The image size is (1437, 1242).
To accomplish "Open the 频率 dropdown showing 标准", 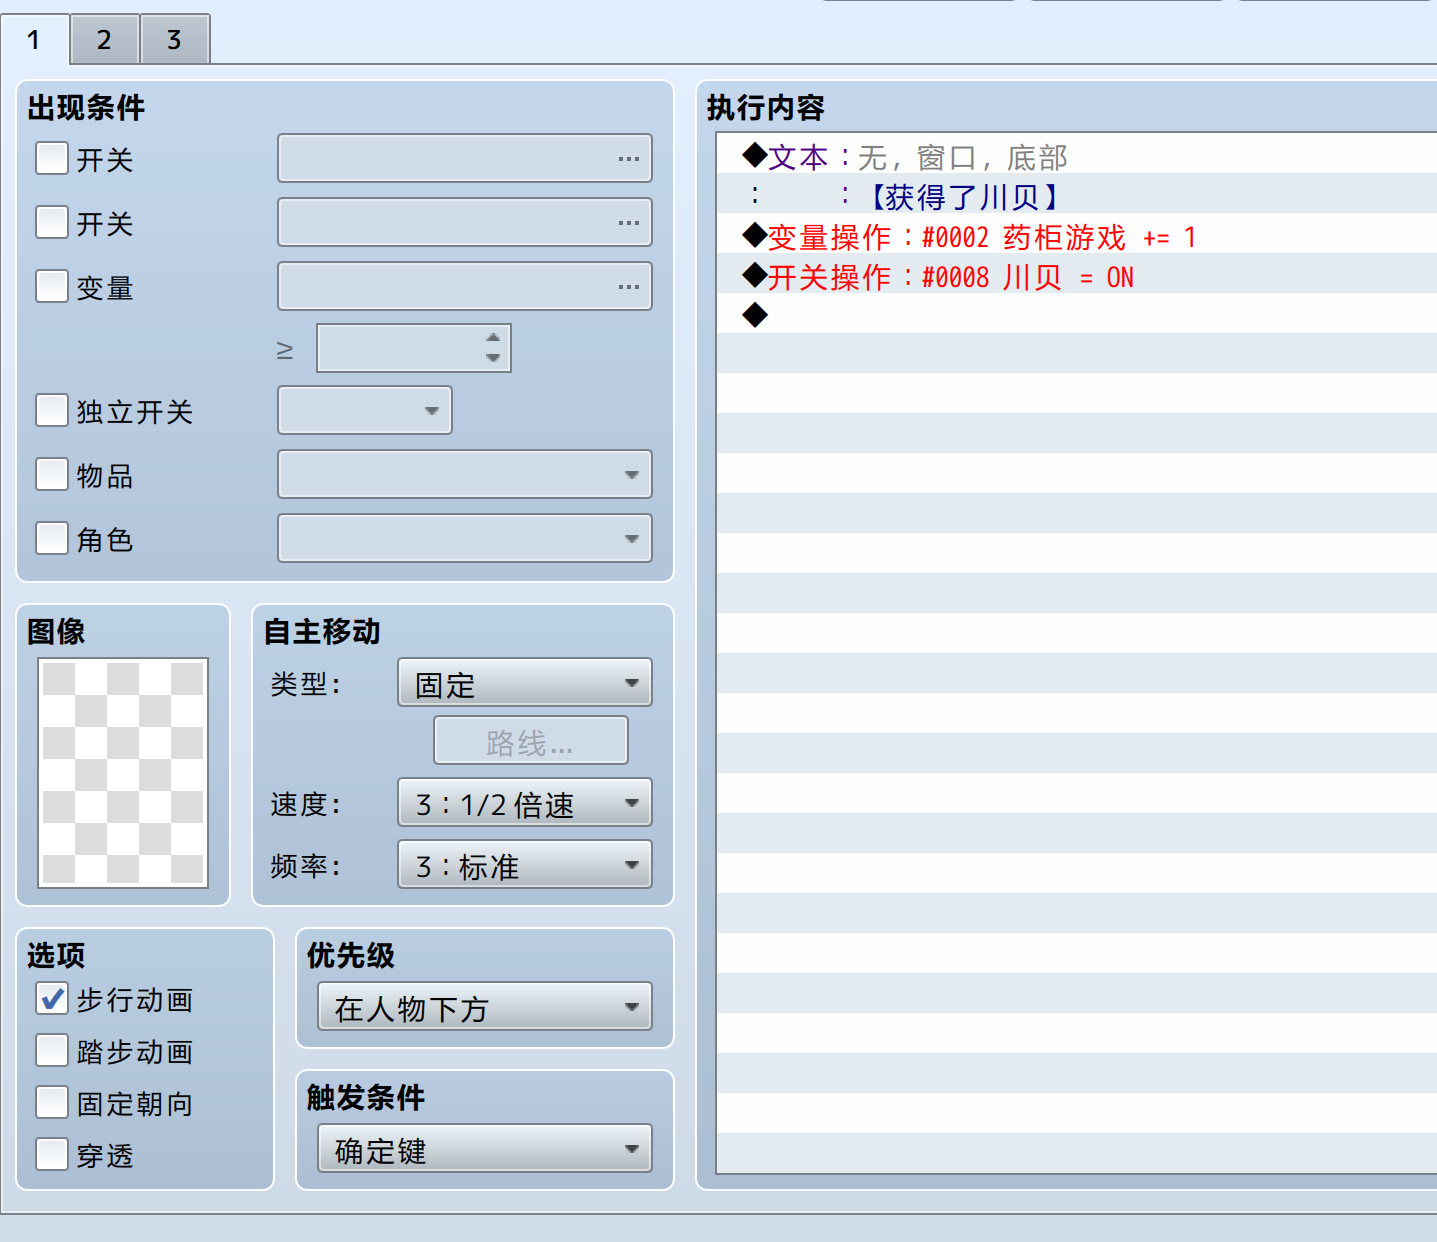I will click(x=525, y=864).
